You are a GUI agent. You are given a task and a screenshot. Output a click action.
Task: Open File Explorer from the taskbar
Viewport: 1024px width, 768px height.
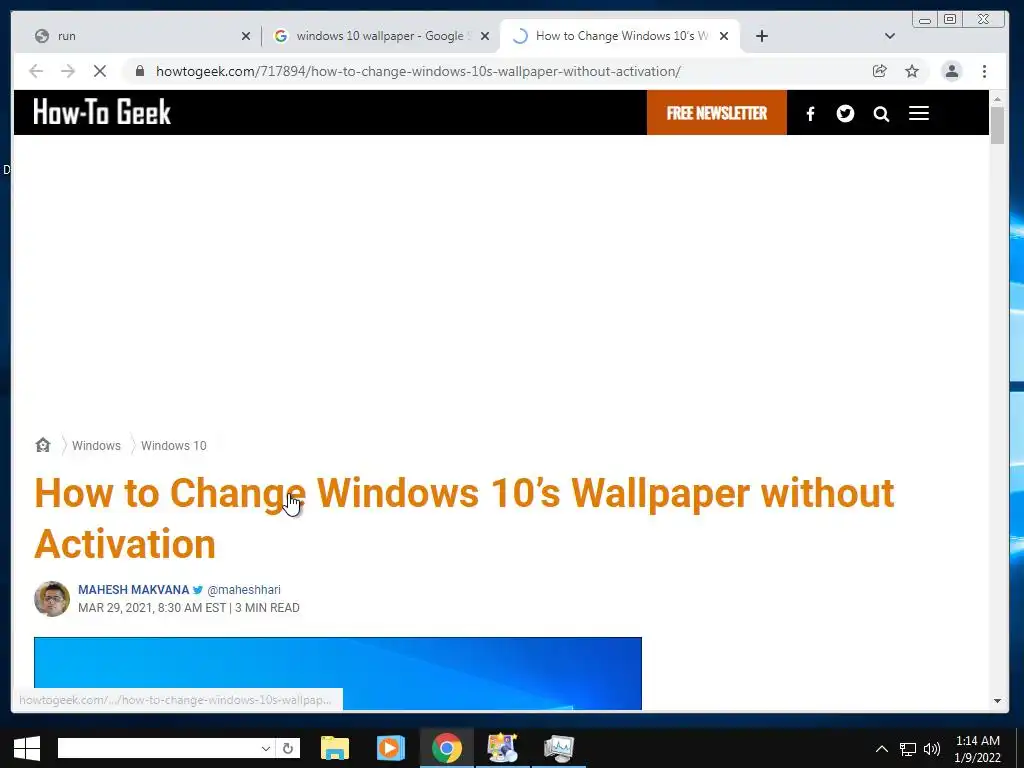tap(335, 748)
